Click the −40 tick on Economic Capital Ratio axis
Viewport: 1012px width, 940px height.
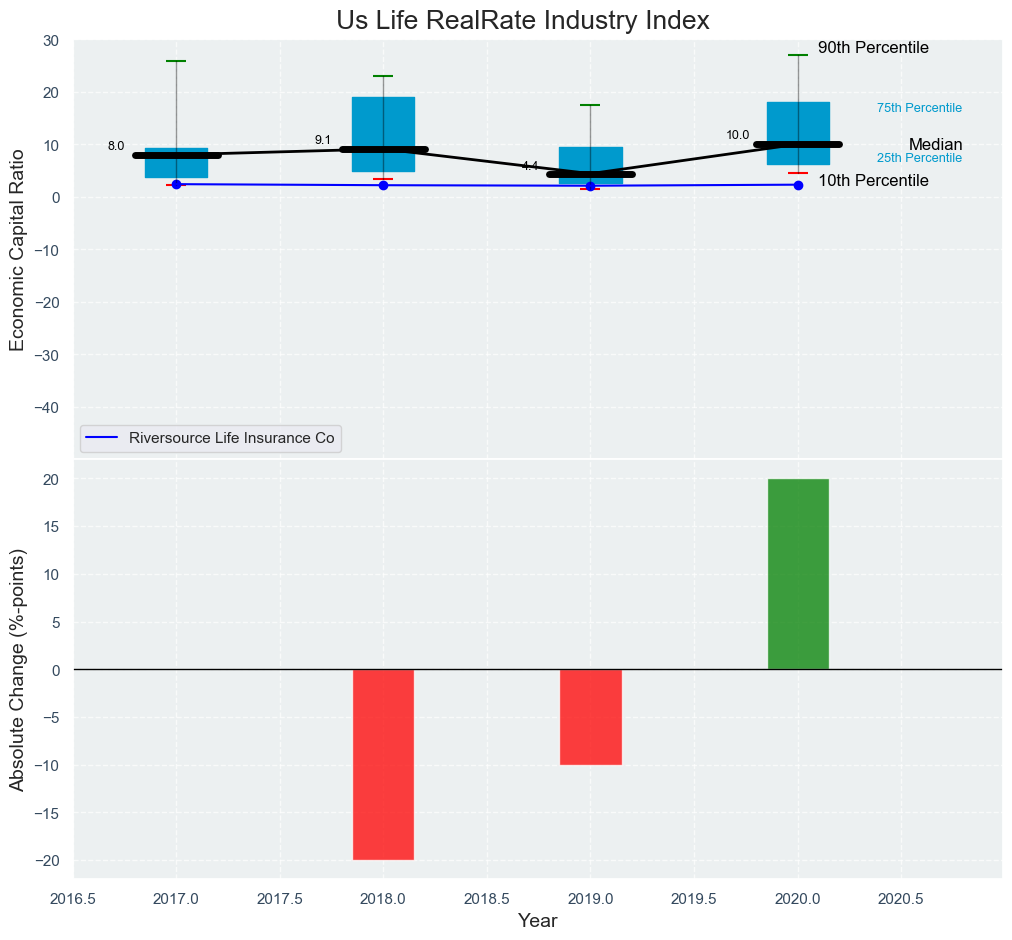[46, 408]
